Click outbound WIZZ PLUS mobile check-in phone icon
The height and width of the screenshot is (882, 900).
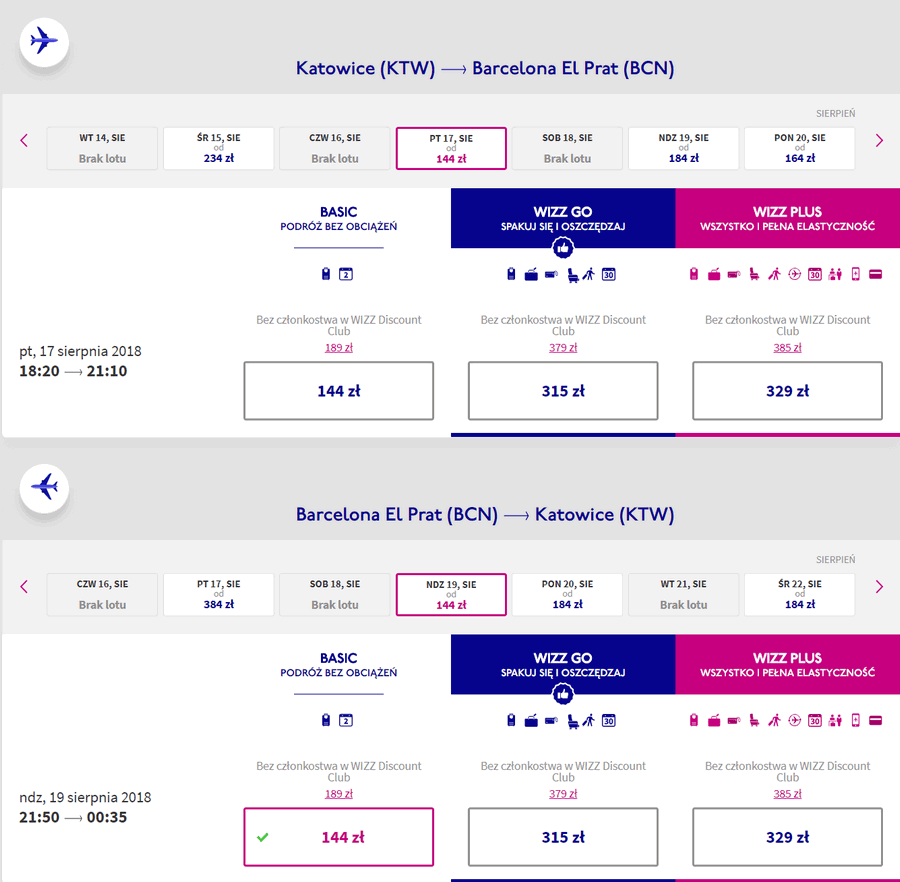(856, 274)
